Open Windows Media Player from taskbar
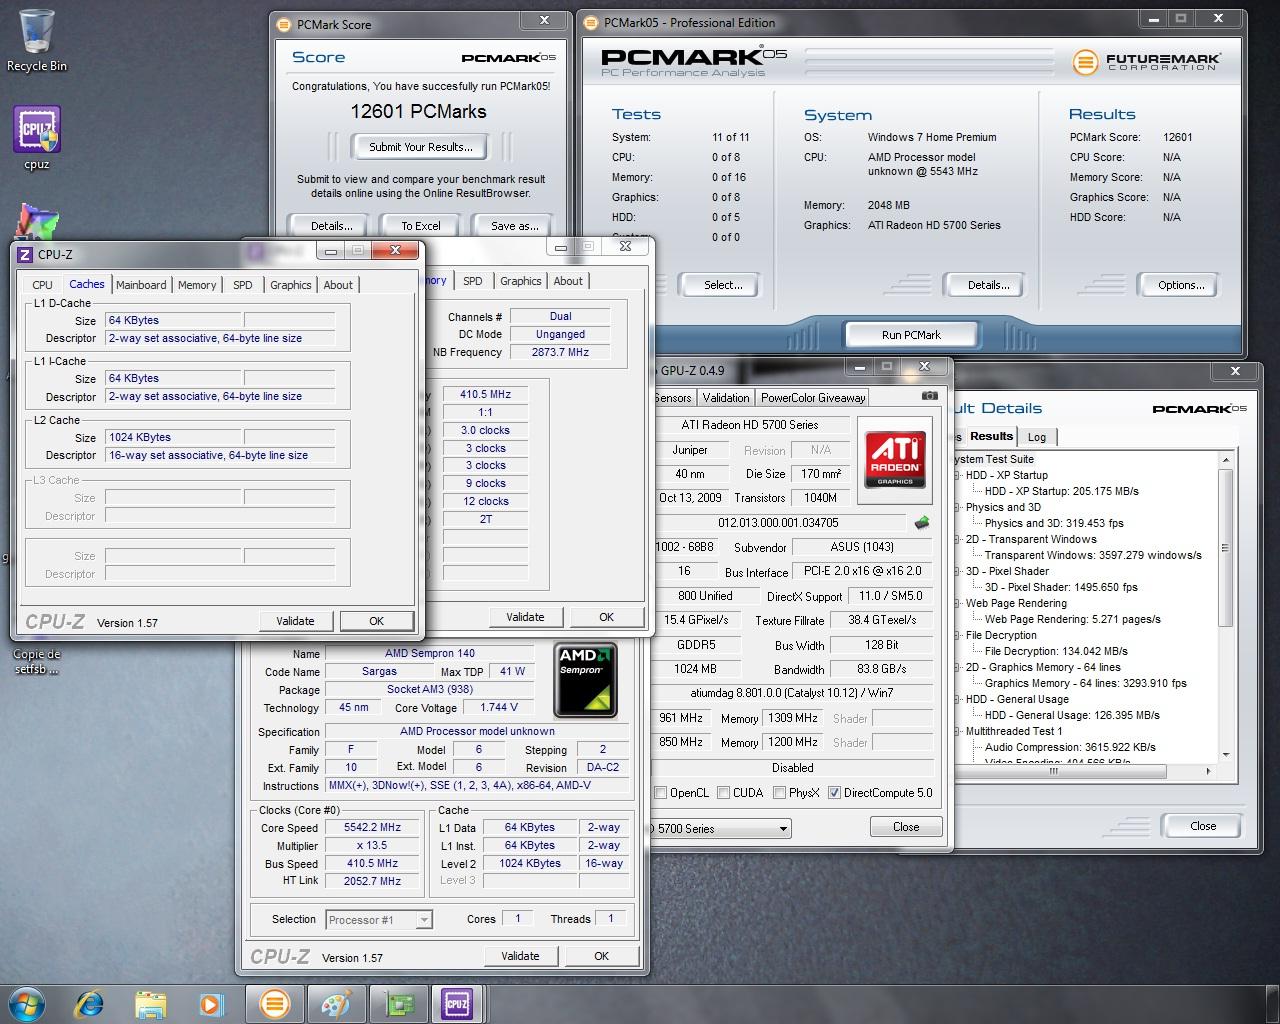This screenshot has height=1024, width=1280. 211,1004
